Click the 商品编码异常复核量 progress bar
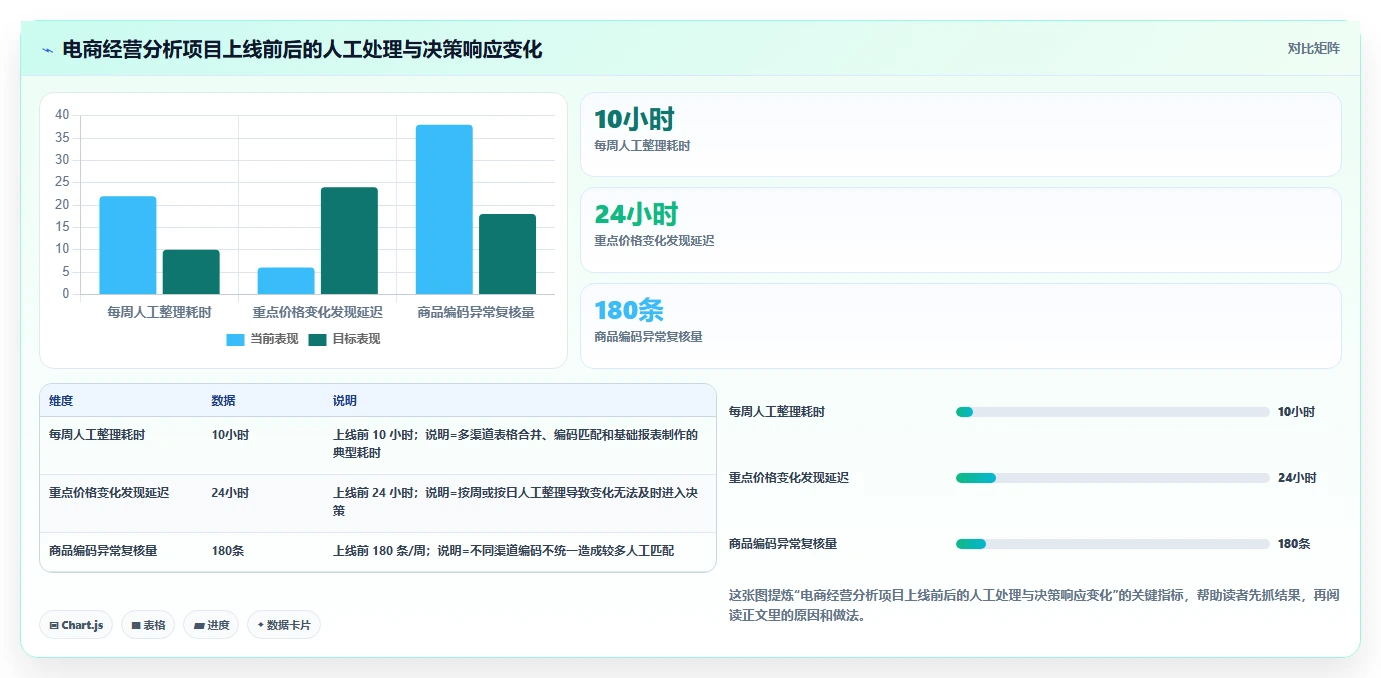This screenshot has height=678, width=1381. tap(1112, 544)
